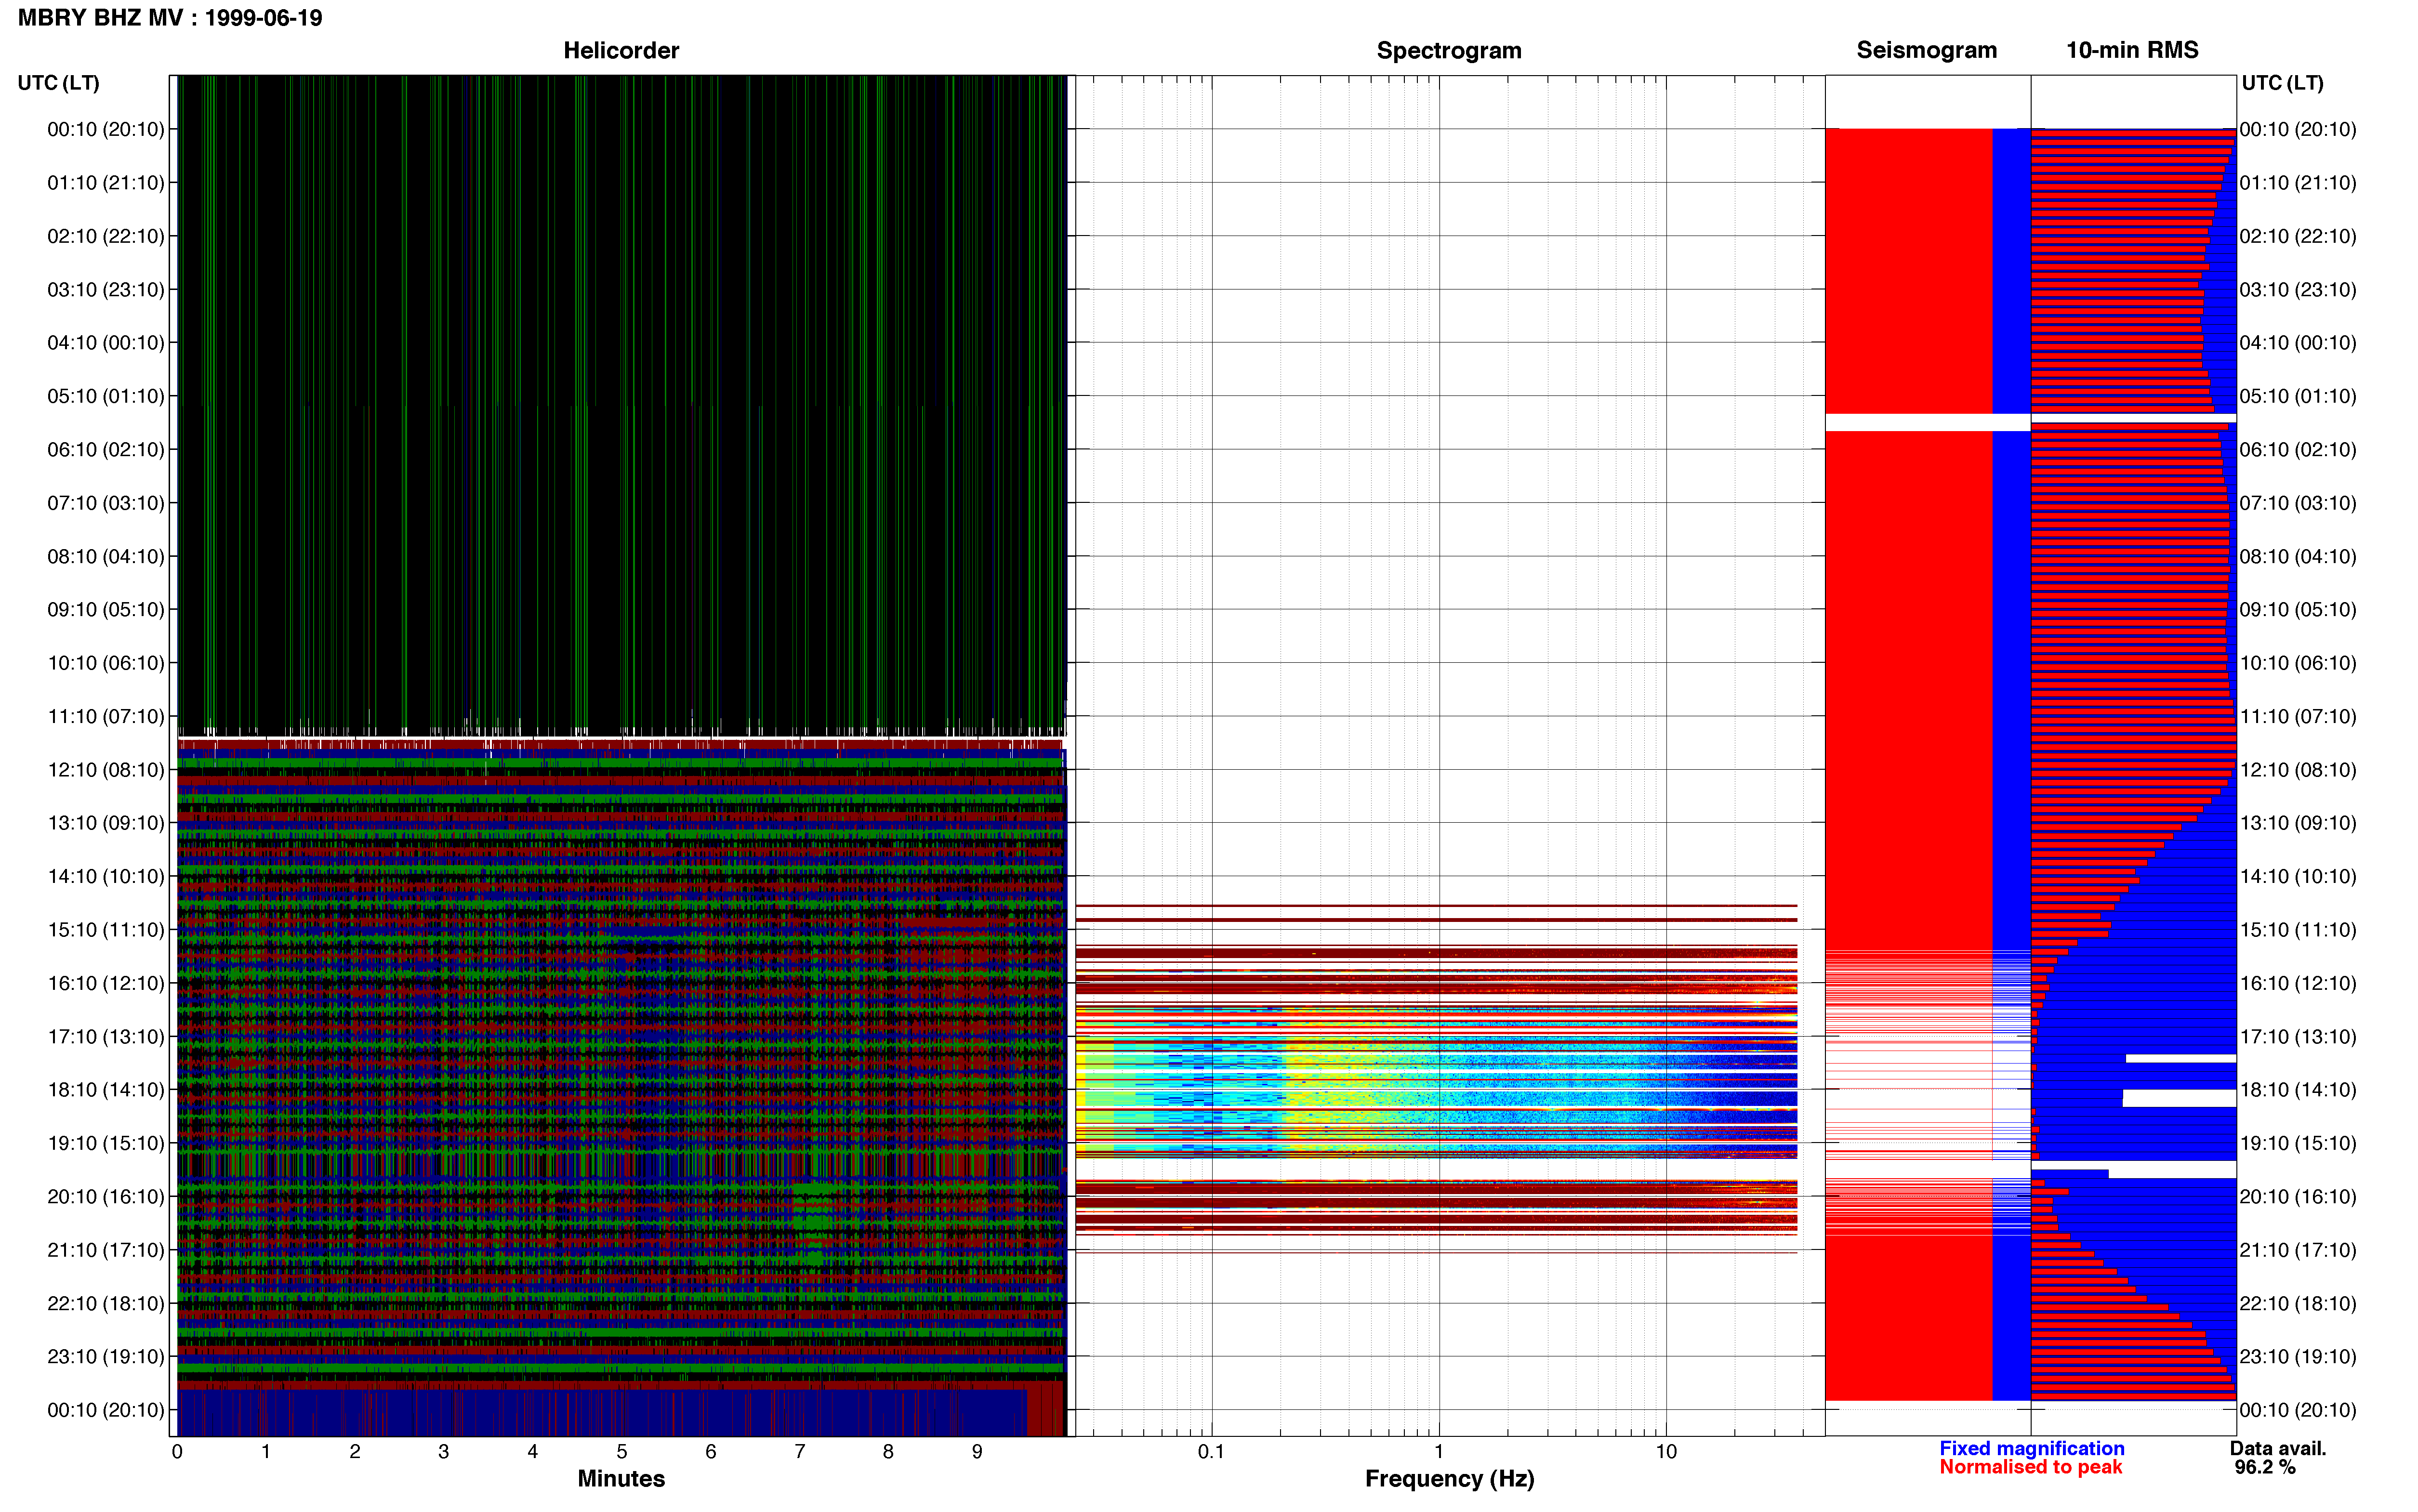
Task: Click the '3' tick on the Minutes axis
Action: coord(444,1452)
